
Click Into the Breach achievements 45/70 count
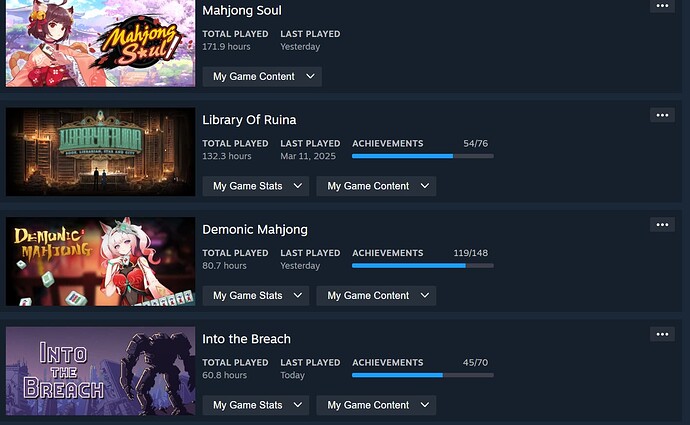coord(475,363)
